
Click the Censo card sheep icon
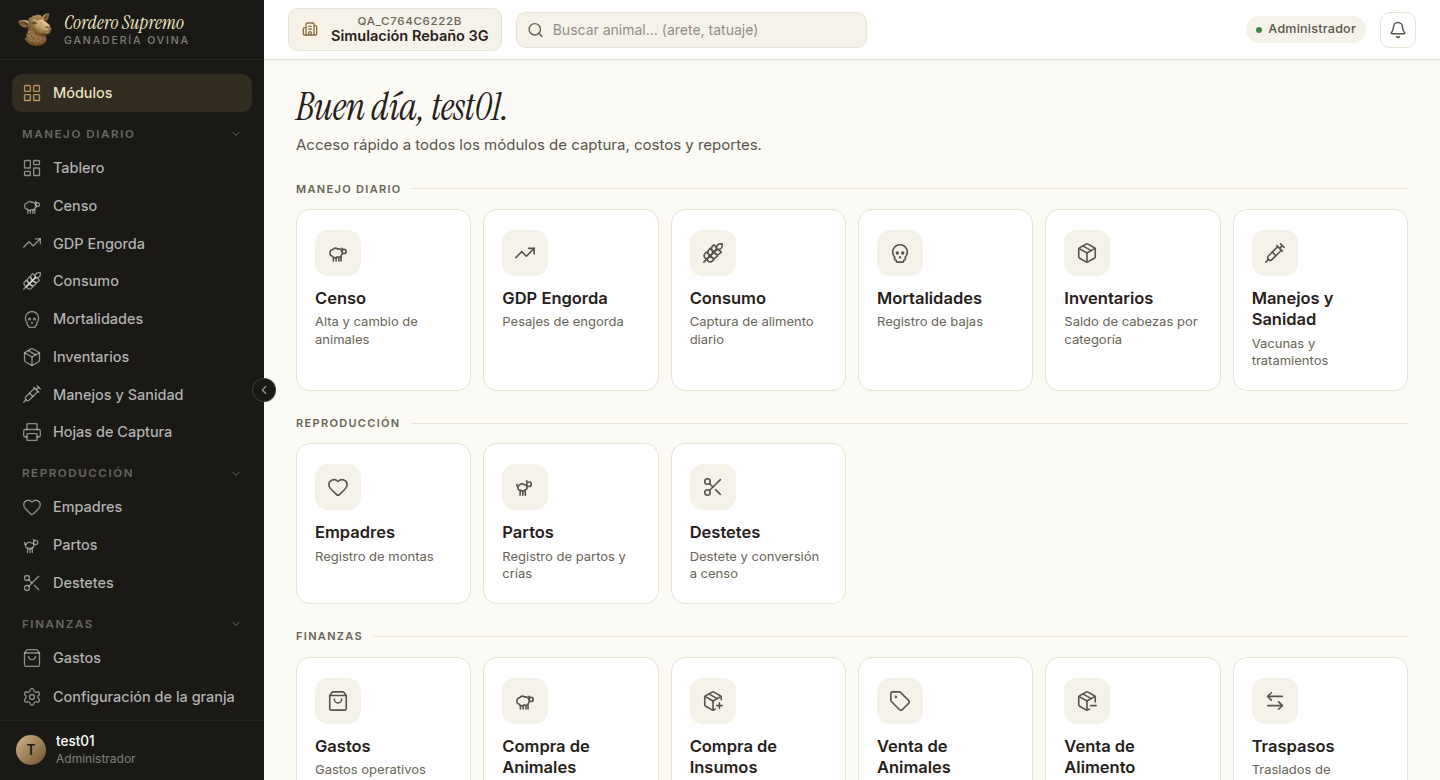pos(338,253)
